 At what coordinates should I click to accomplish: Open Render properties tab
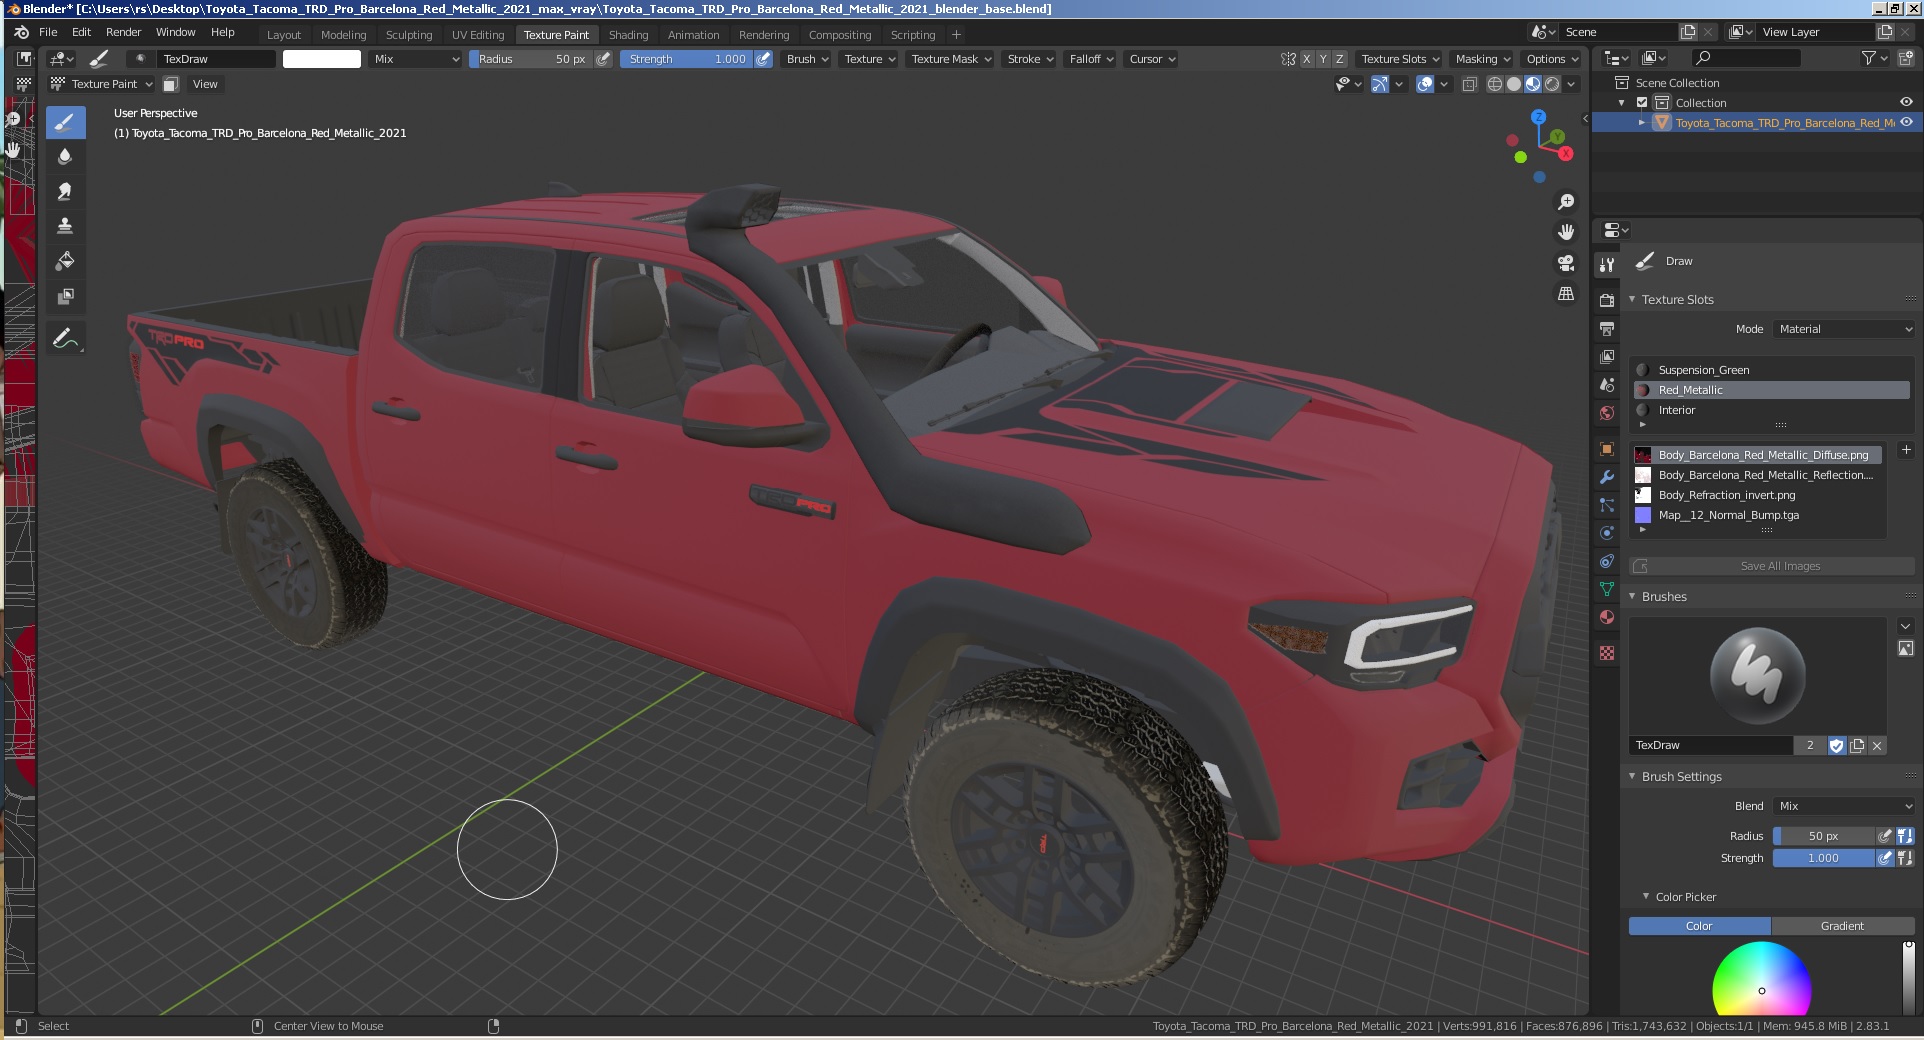[x=1607, y=301]
